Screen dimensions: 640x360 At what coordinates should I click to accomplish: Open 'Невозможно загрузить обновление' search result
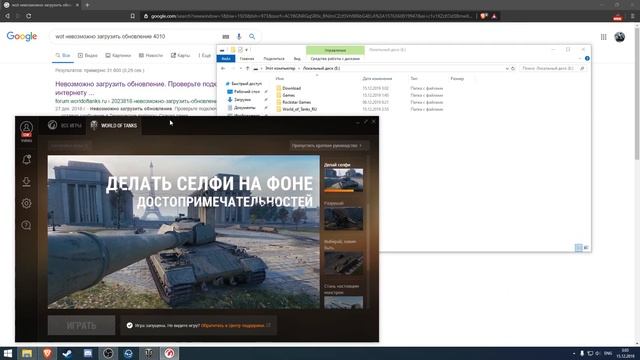tap(136, 88)
